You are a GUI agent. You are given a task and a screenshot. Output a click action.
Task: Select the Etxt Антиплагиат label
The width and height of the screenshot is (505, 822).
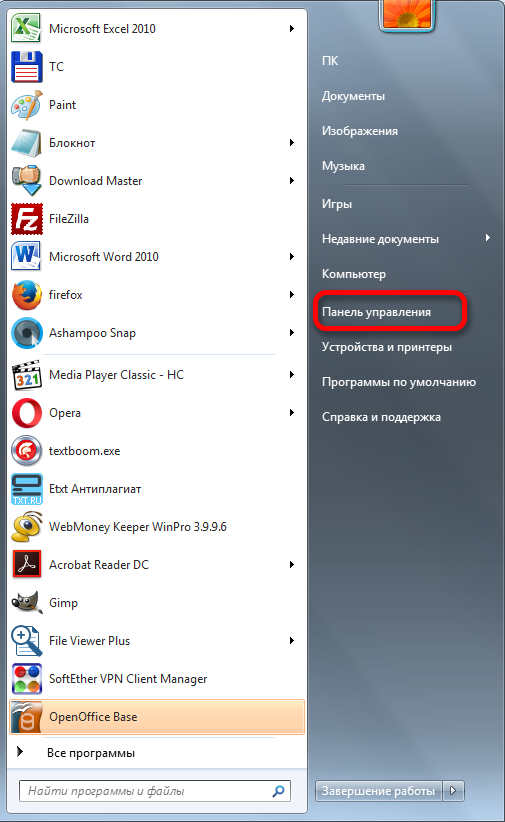point(95,489)
